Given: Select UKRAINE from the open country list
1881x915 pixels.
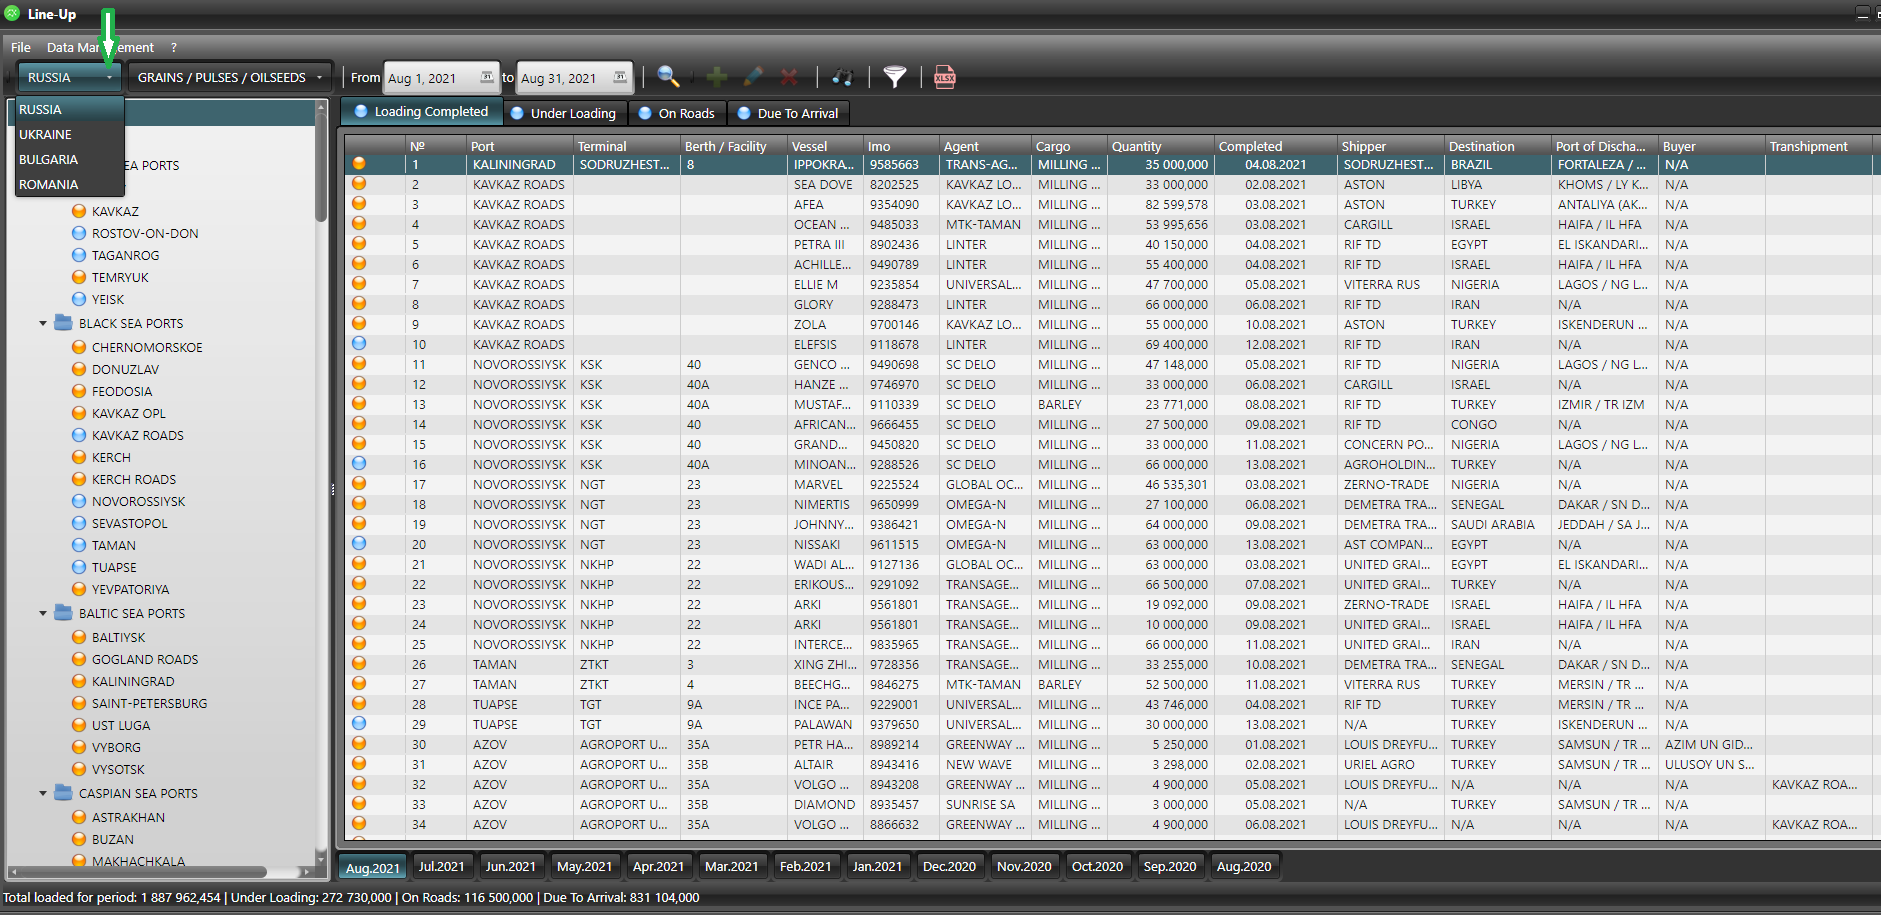Looking at the screenshot, I should [69, 134].
